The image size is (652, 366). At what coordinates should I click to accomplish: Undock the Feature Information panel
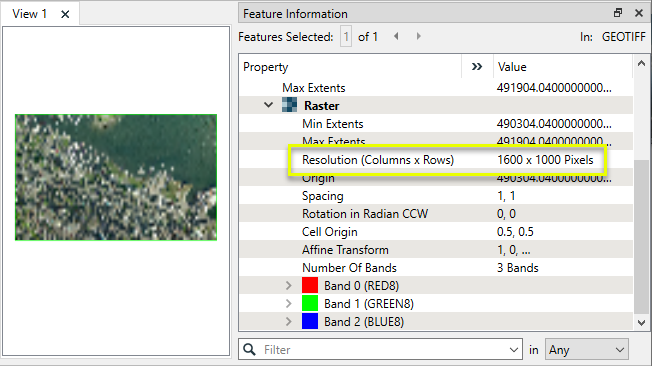click(x=618, y=13)
